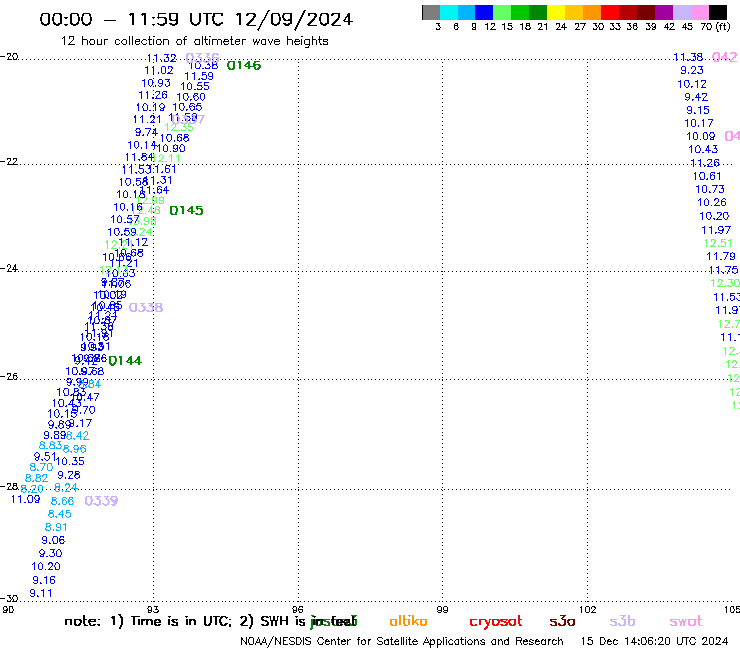This screenshot has height=650, width=740.
Task: Click the wave height value 9.42
Action: click(696, 97)
